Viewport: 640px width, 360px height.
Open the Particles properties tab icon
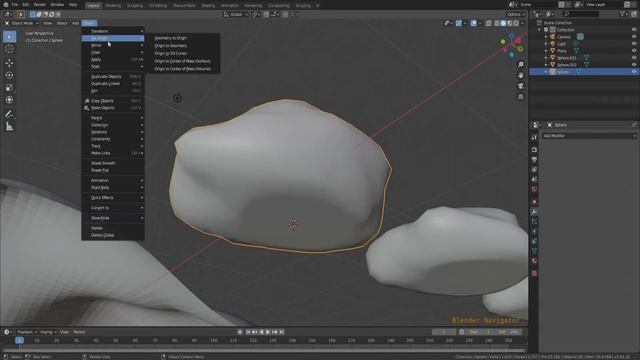coord(534,221)
